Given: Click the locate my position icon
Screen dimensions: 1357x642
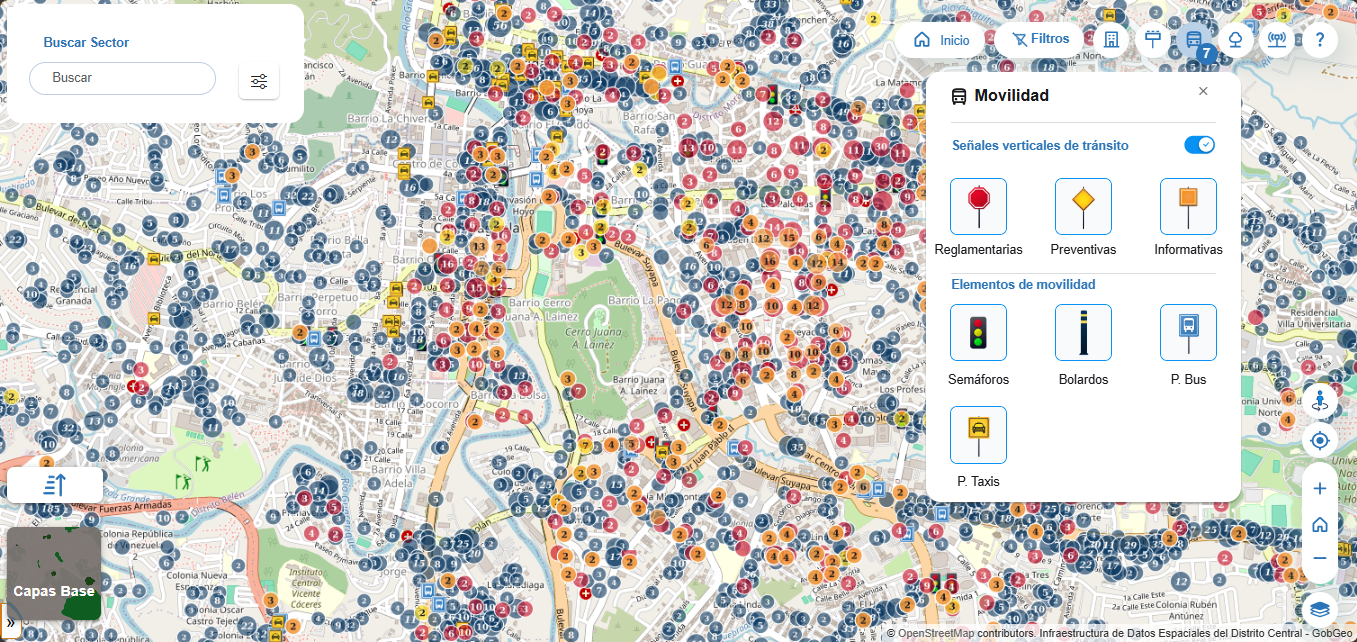Looking at the screenshot, I should click(1320, 440).
